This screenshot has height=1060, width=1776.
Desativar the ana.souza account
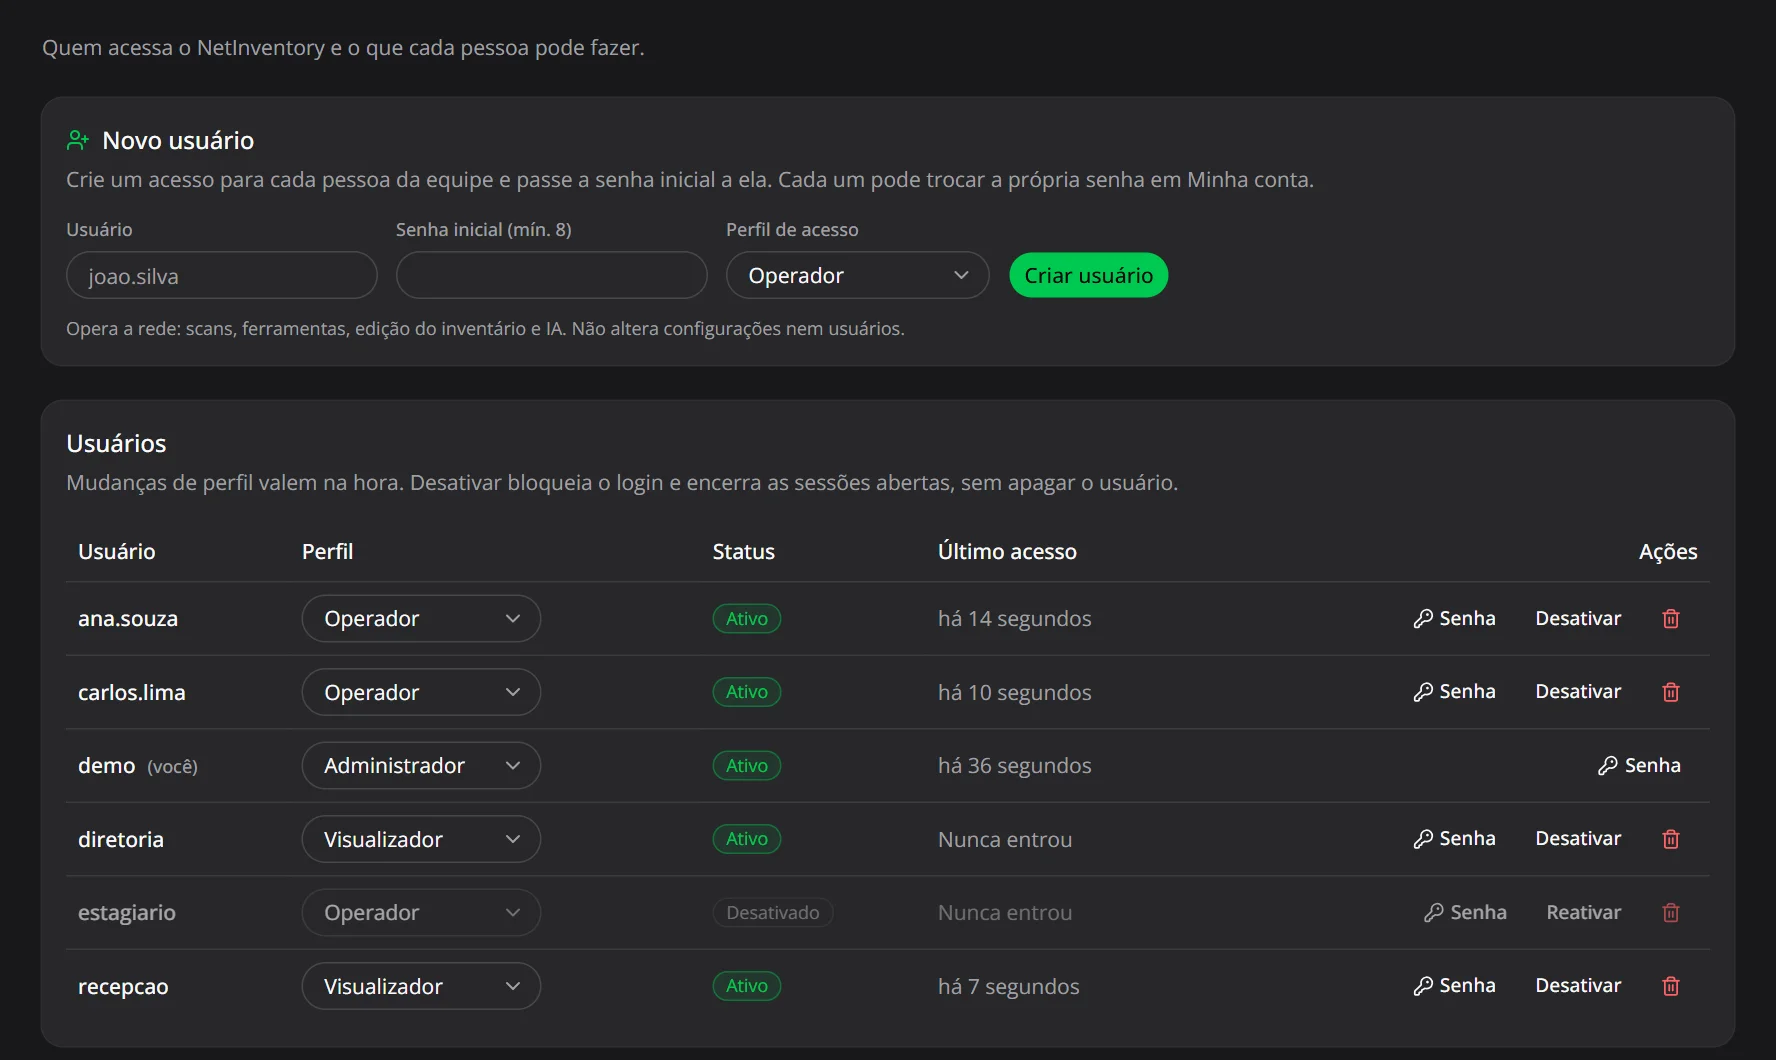(x=1578, y=618)
